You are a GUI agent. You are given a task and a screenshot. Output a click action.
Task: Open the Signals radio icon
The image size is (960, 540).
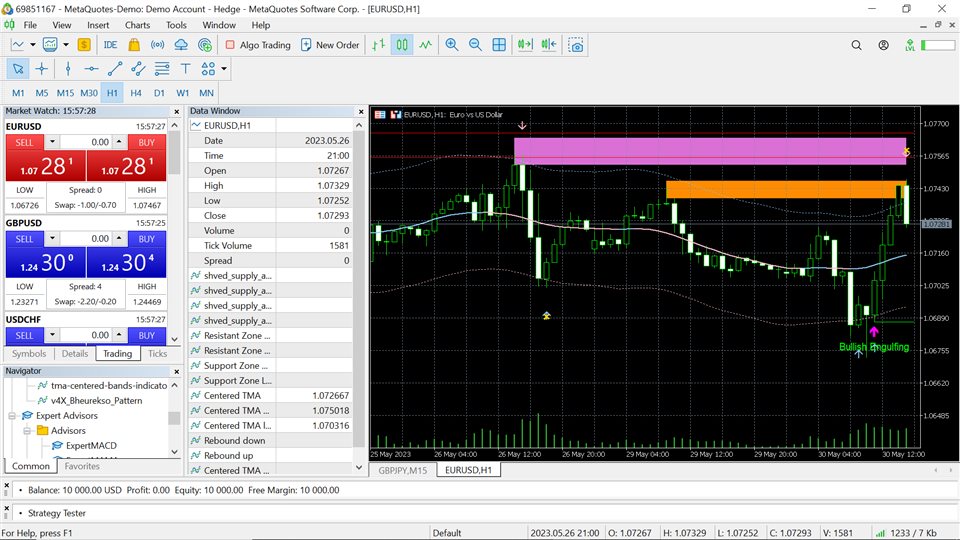tap(157, 45)
